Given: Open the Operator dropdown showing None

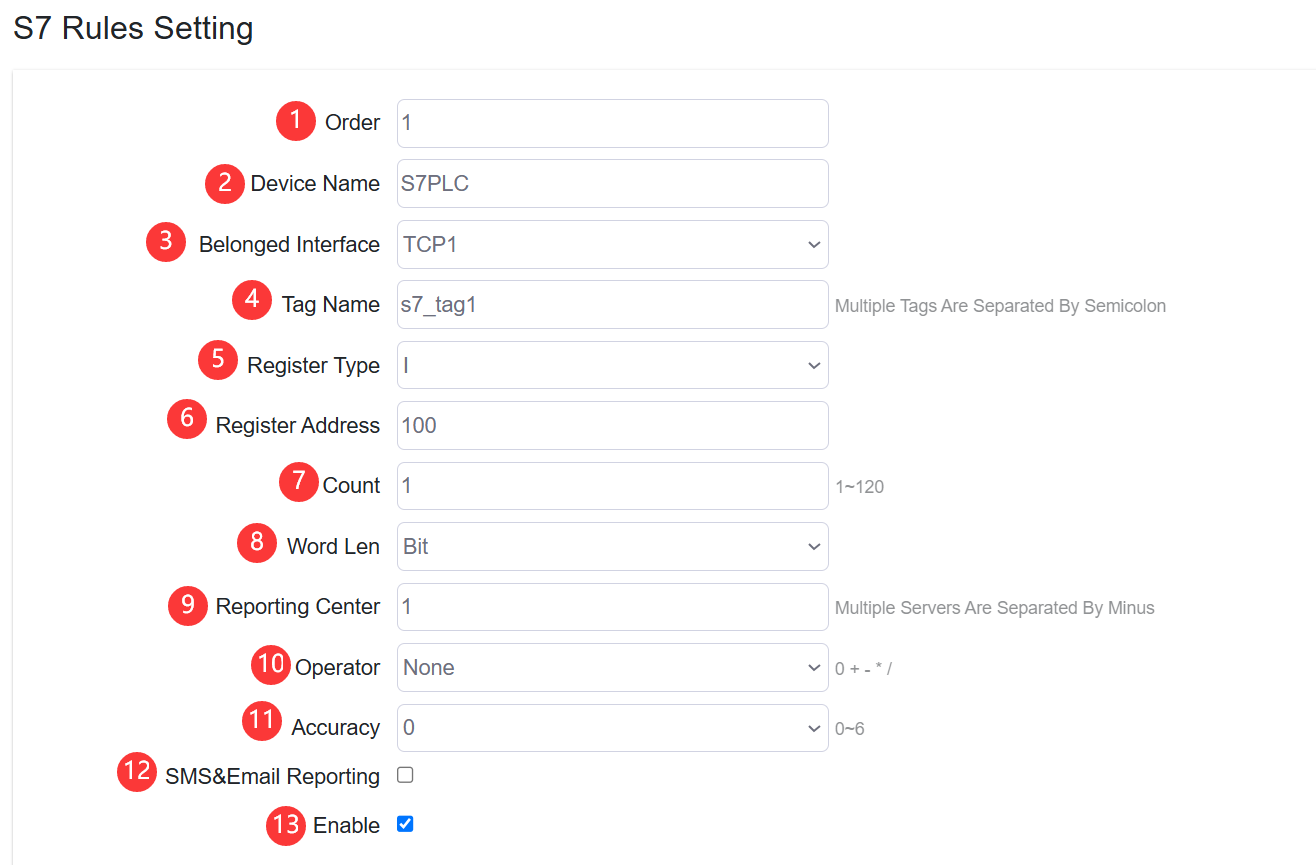Looking at the screenshot, I should 612,667.
